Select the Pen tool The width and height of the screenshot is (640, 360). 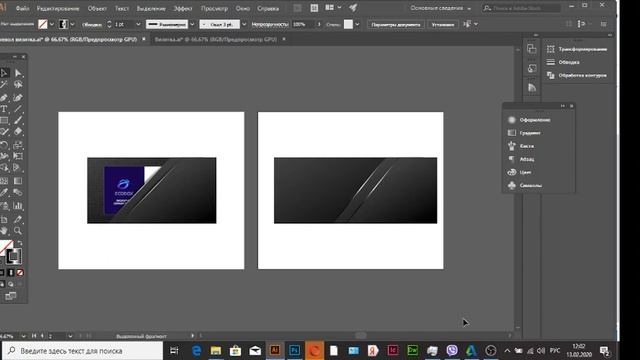[x=4, y=98]
